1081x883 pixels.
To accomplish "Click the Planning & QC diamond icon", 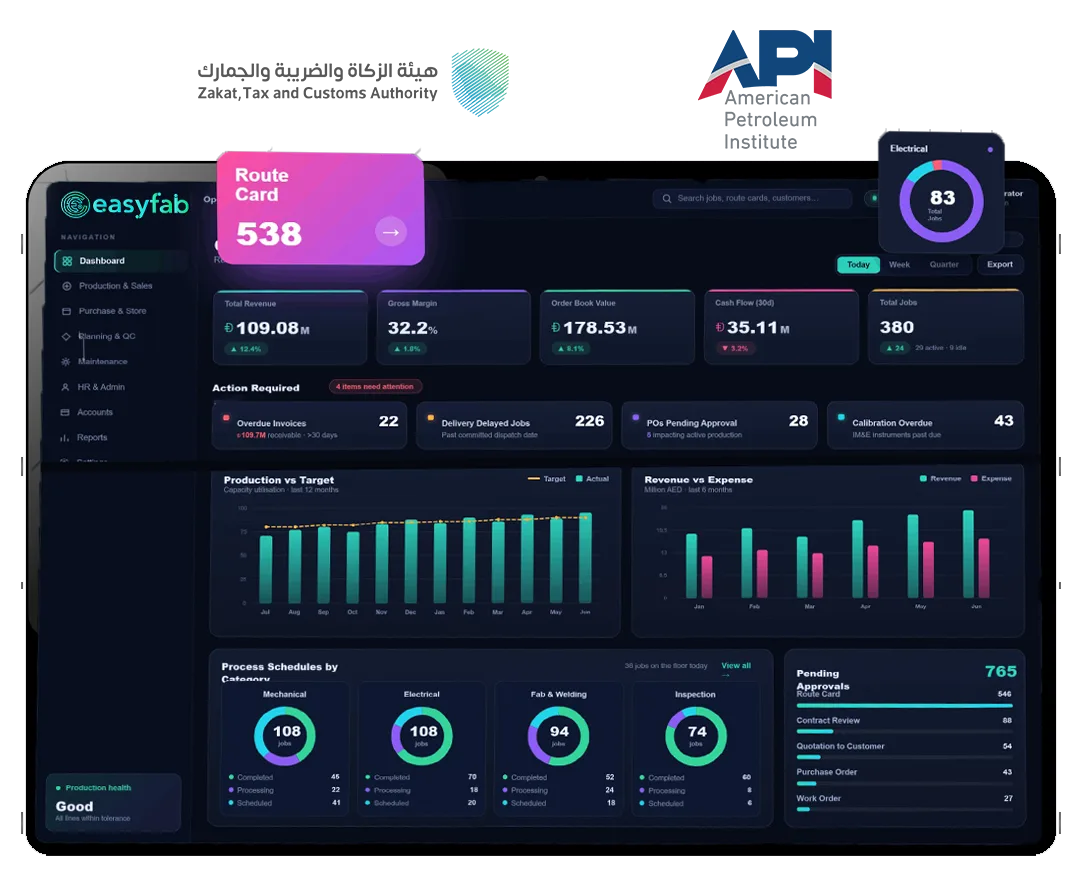I will tap(66, 336).
